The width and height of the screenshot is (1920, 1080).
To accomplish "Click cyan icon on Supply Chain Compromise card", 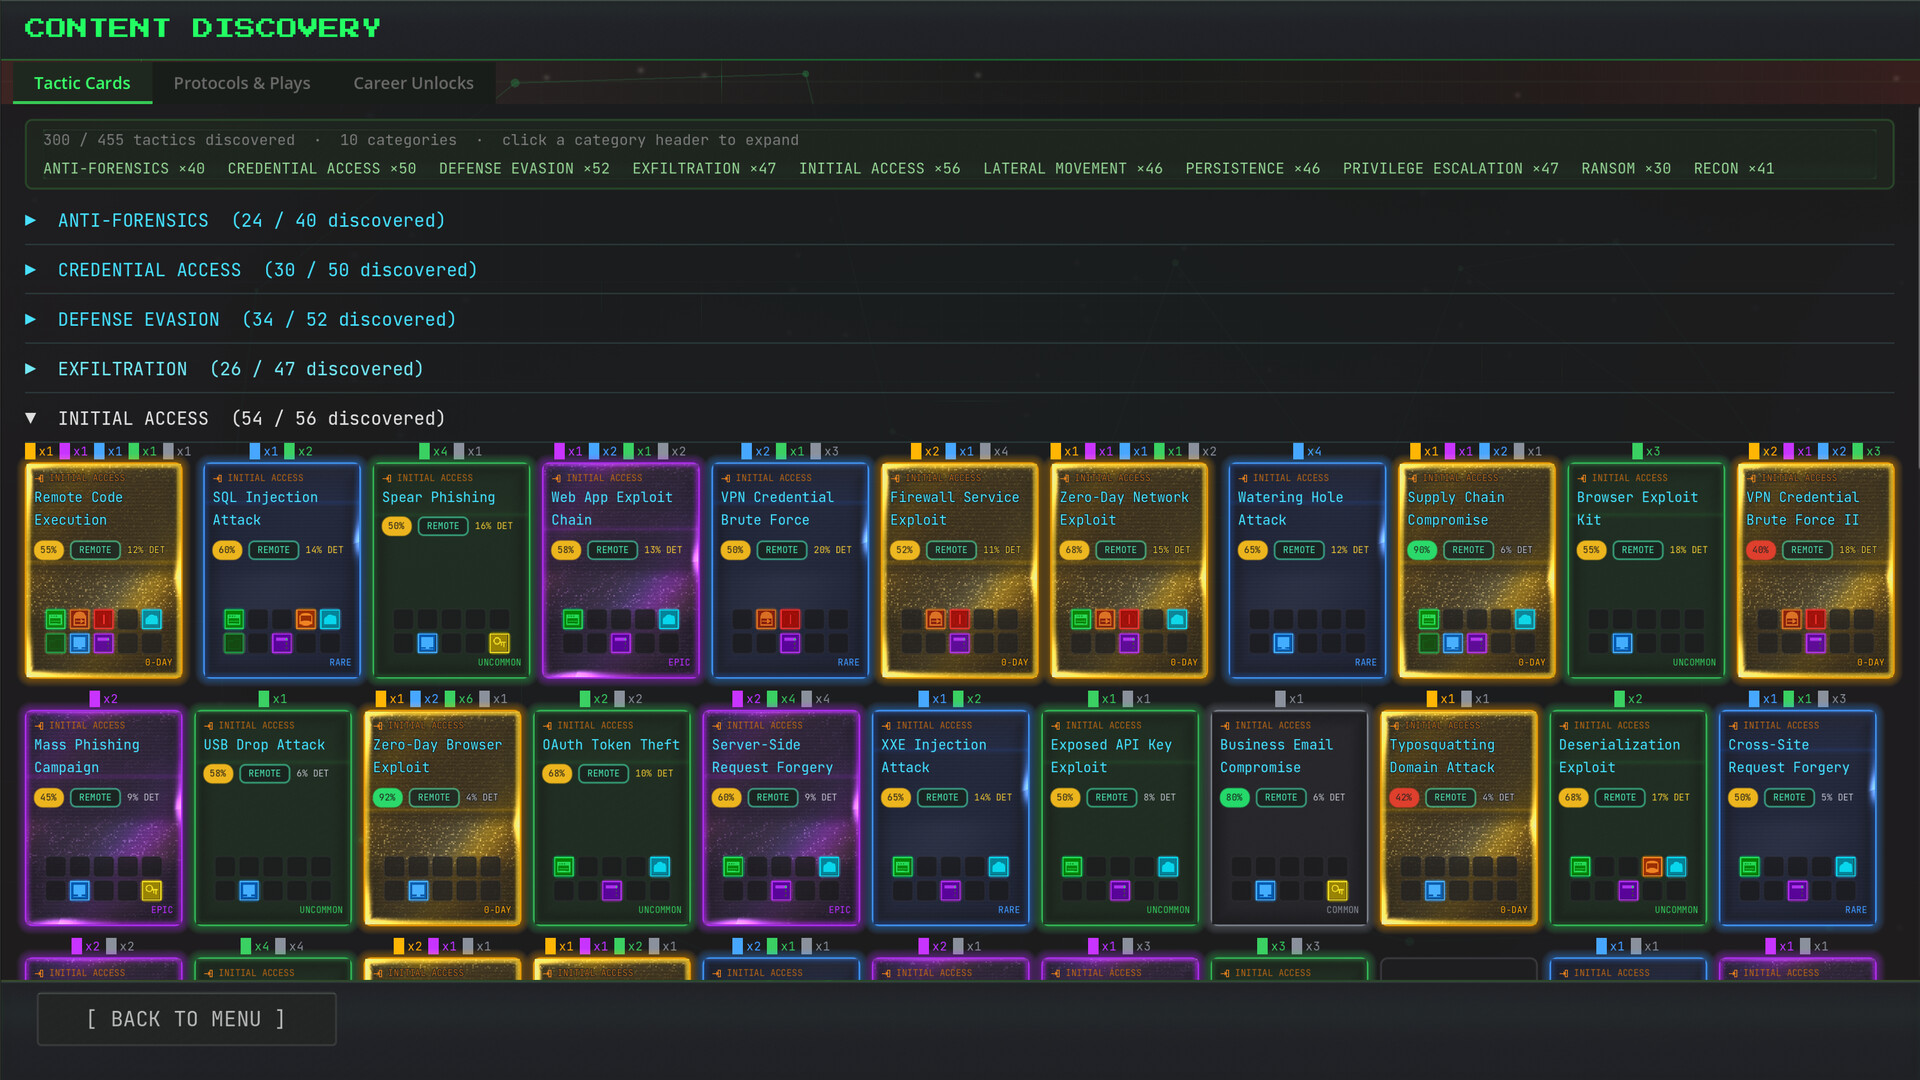I will click(x=1525, y=620).
